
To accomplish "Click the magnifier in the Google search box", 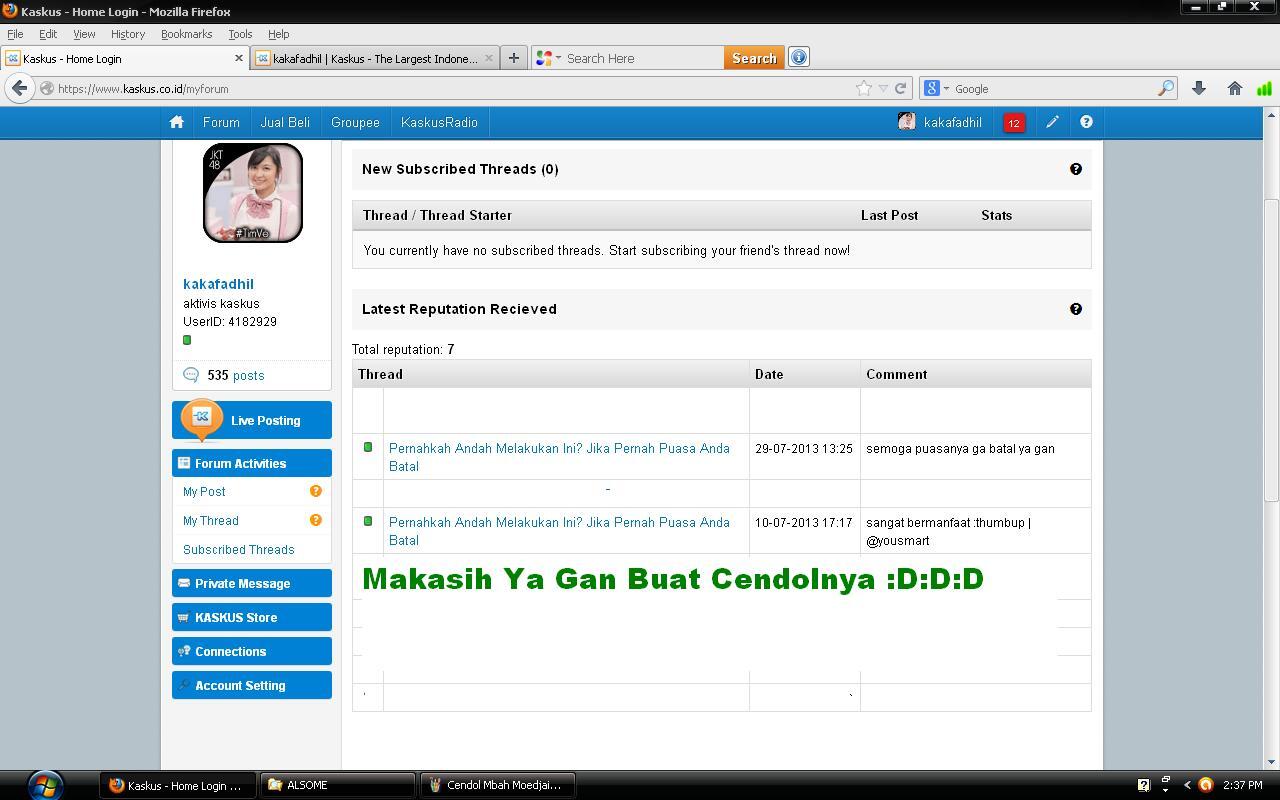I will pos(1165,88).
